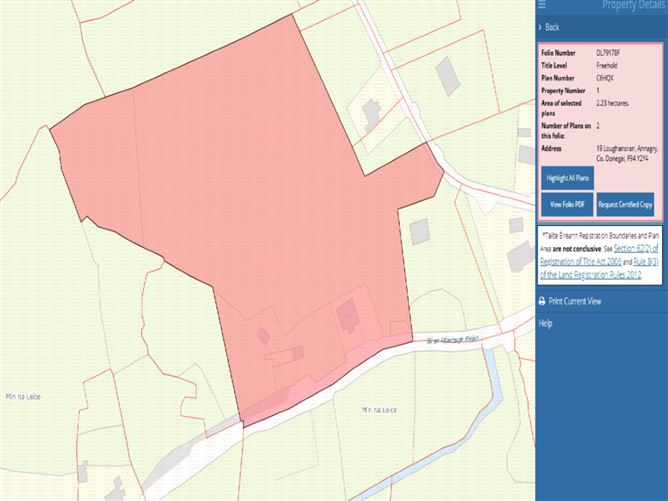Open the hamburger menu in the panel header
The image size is (668, 501).
point(542,5)
